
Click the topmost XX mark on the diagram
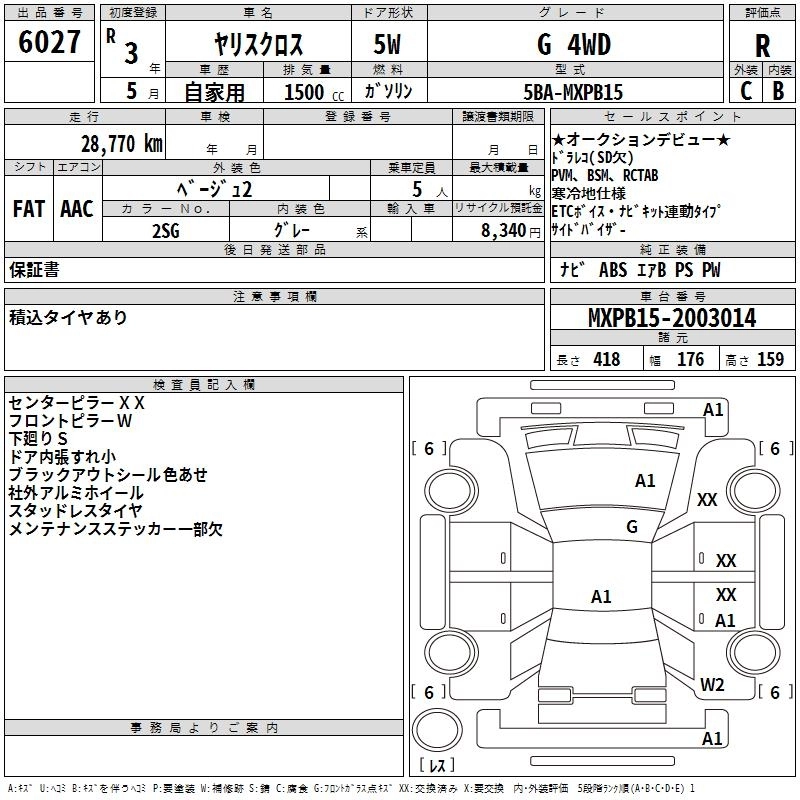pyautogui.click(x=707, y=500)
